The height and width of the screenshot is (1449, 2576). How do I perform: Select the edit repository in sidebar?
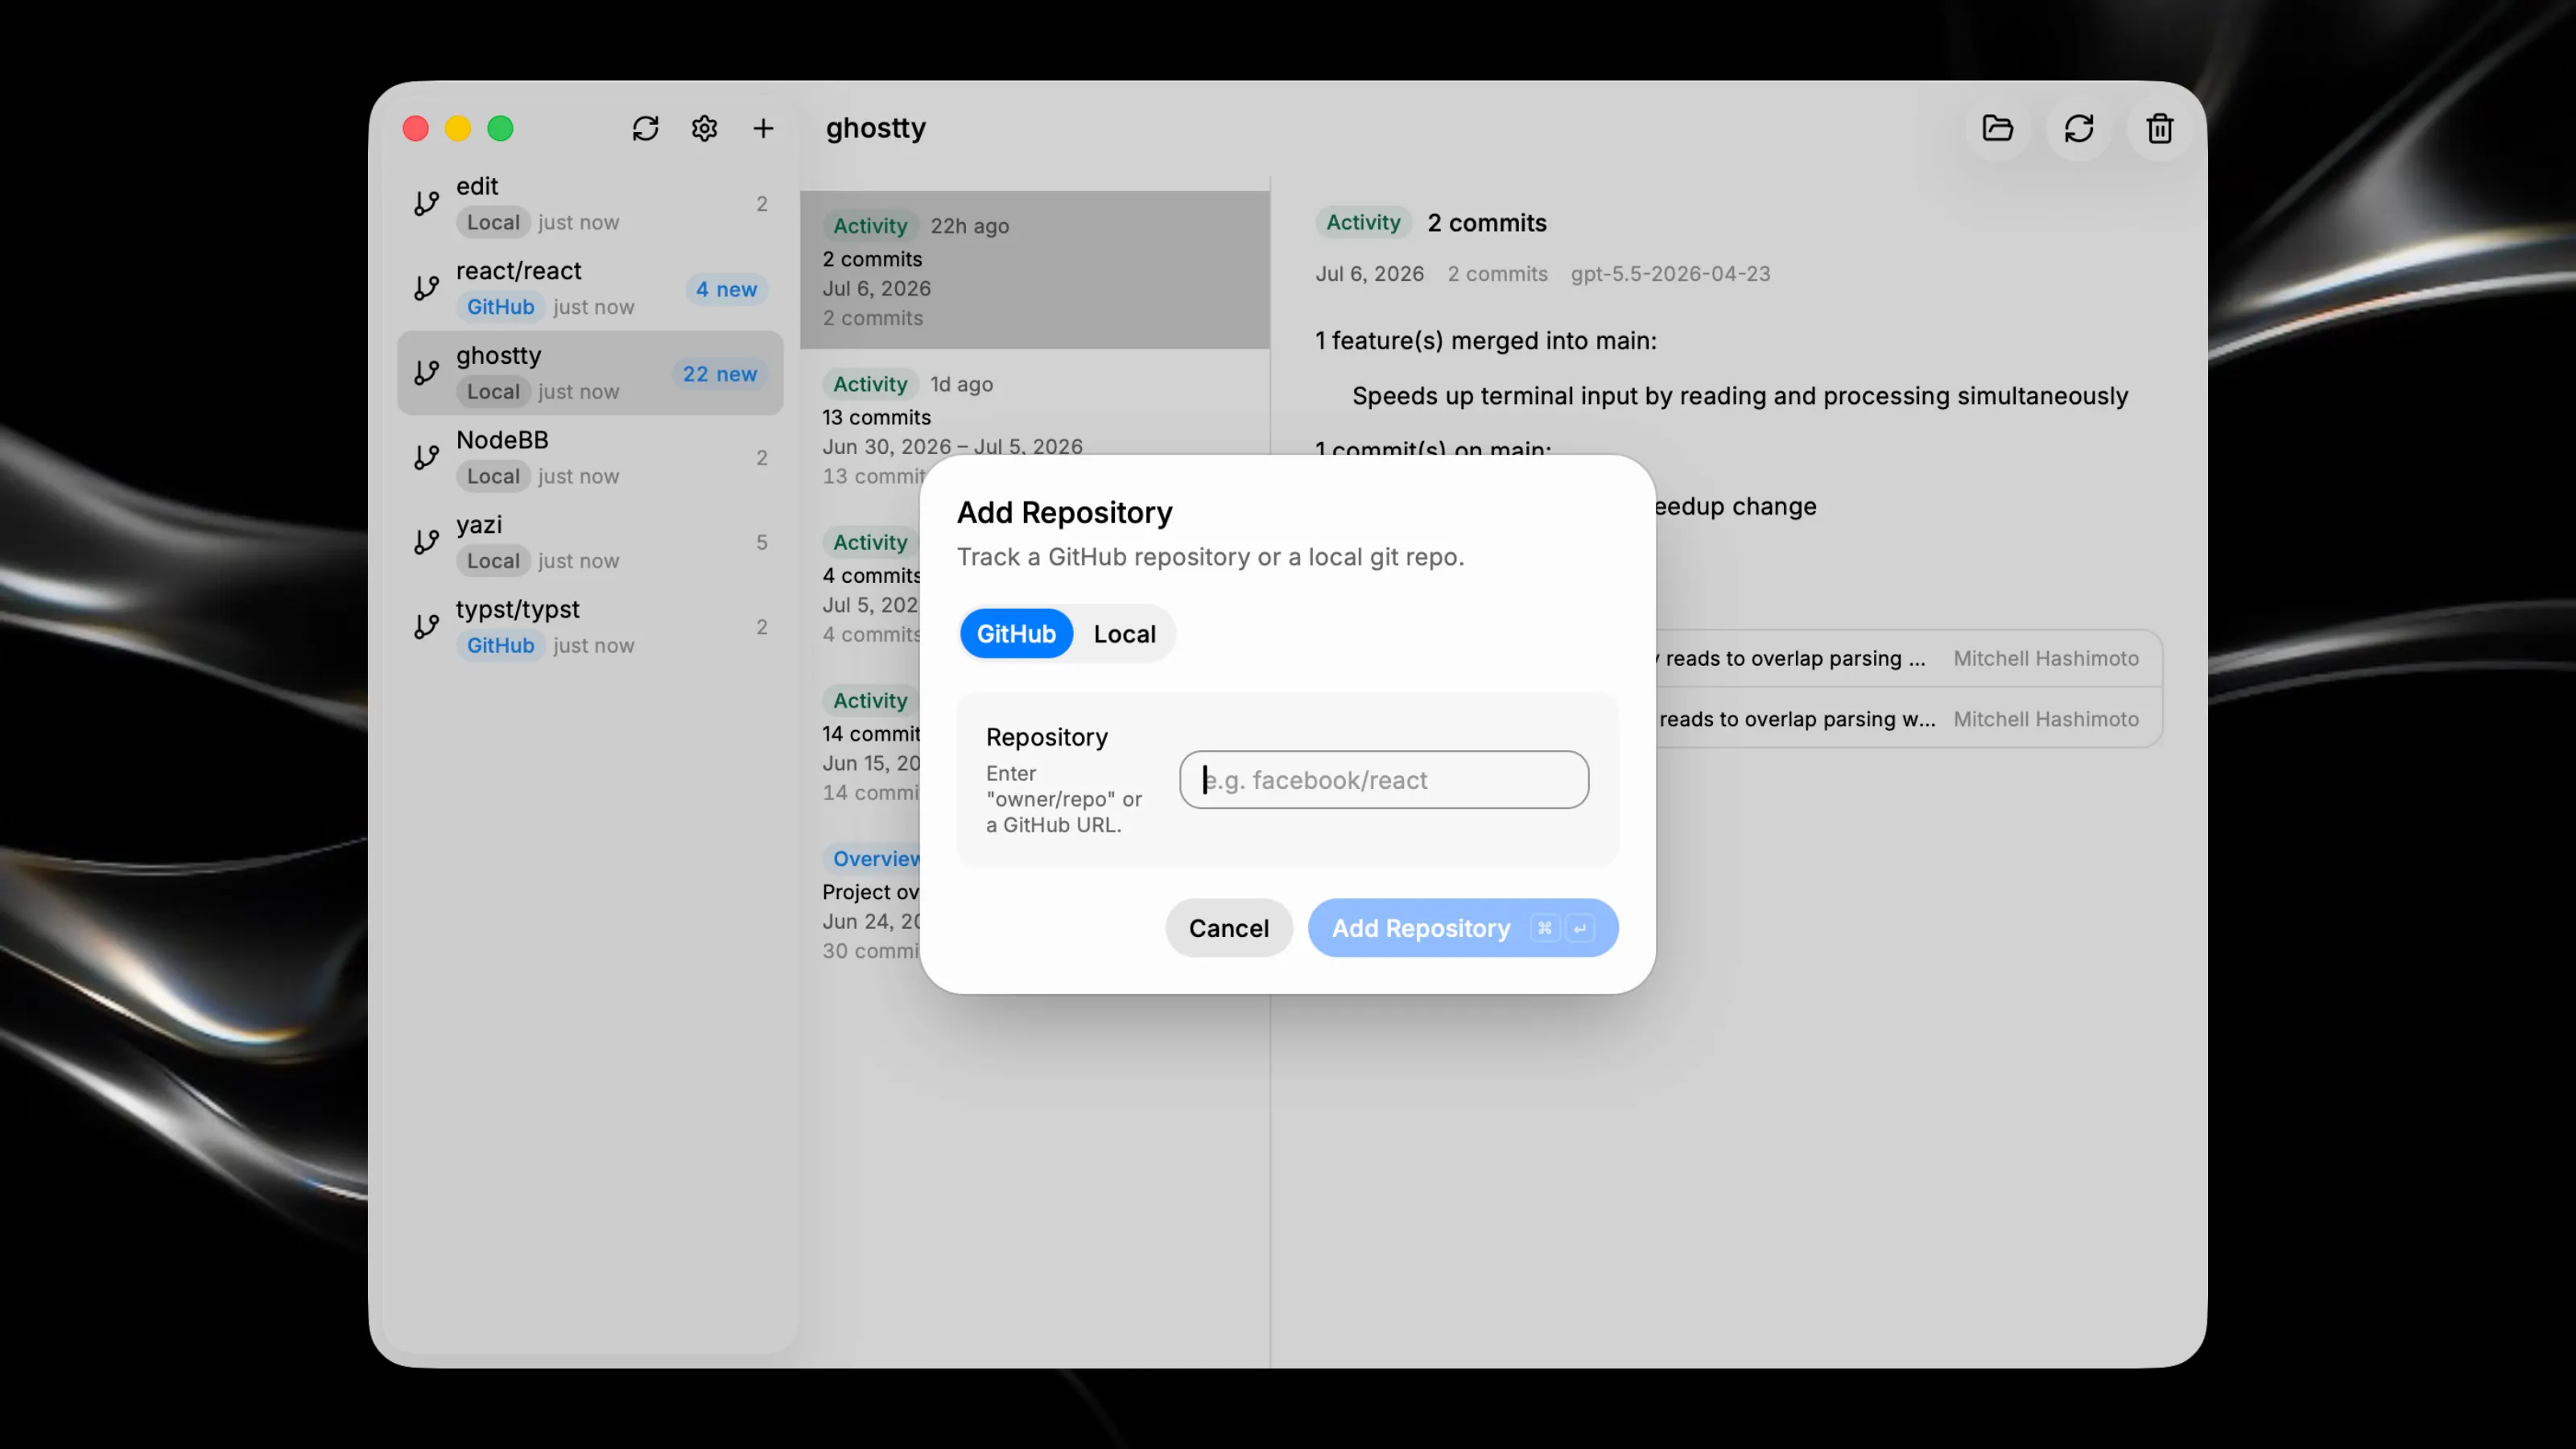[590, 203]
